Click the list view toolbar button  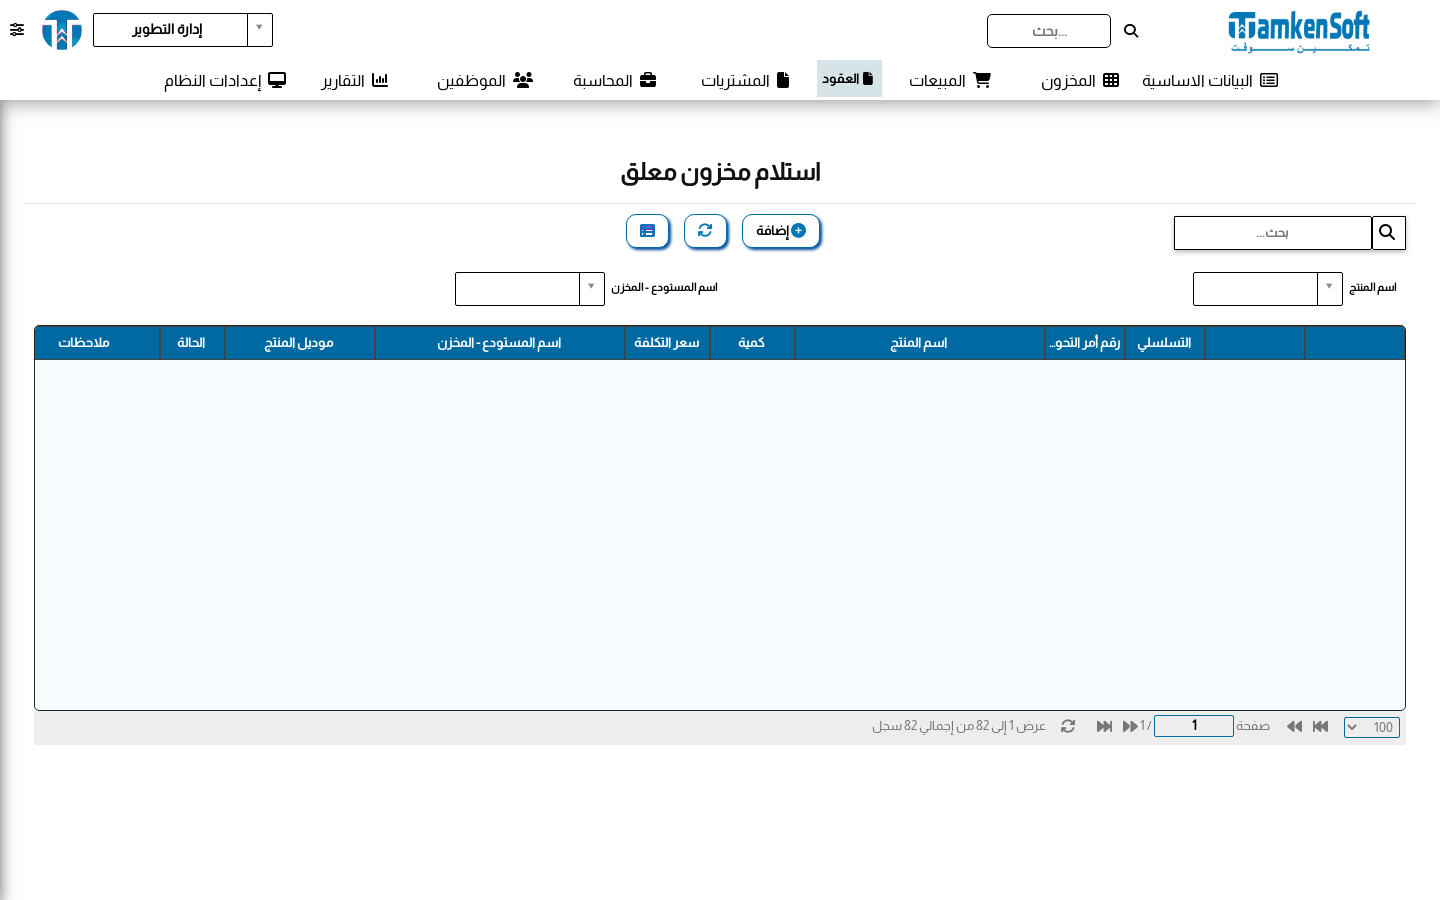[x=647, y=231]
